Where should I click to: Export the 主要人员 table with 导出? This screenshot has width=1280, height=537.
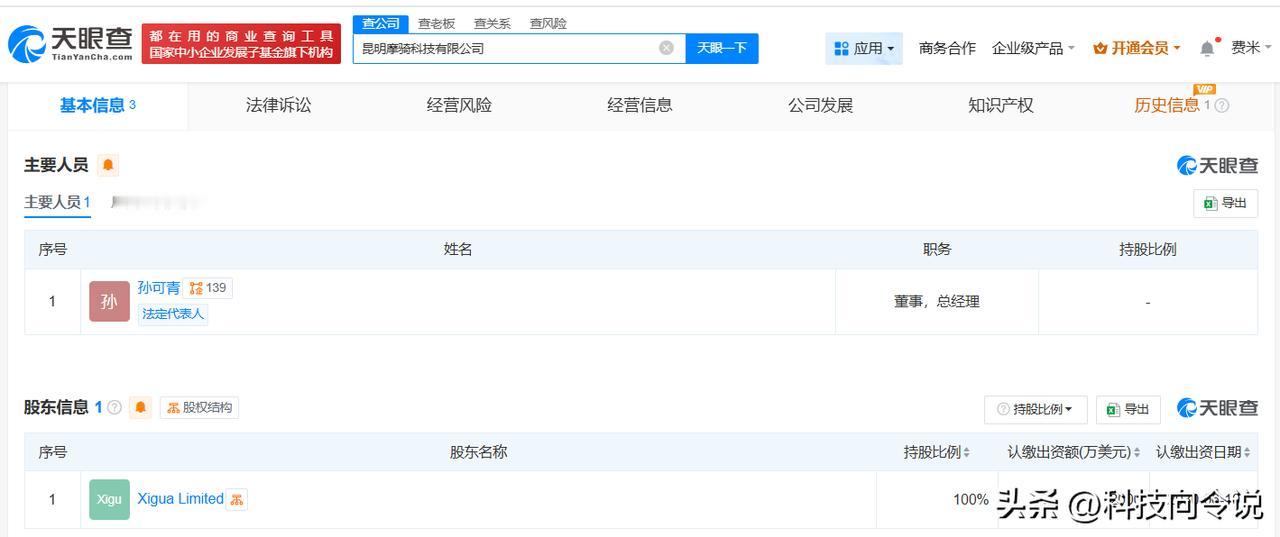pos(1225,203)
